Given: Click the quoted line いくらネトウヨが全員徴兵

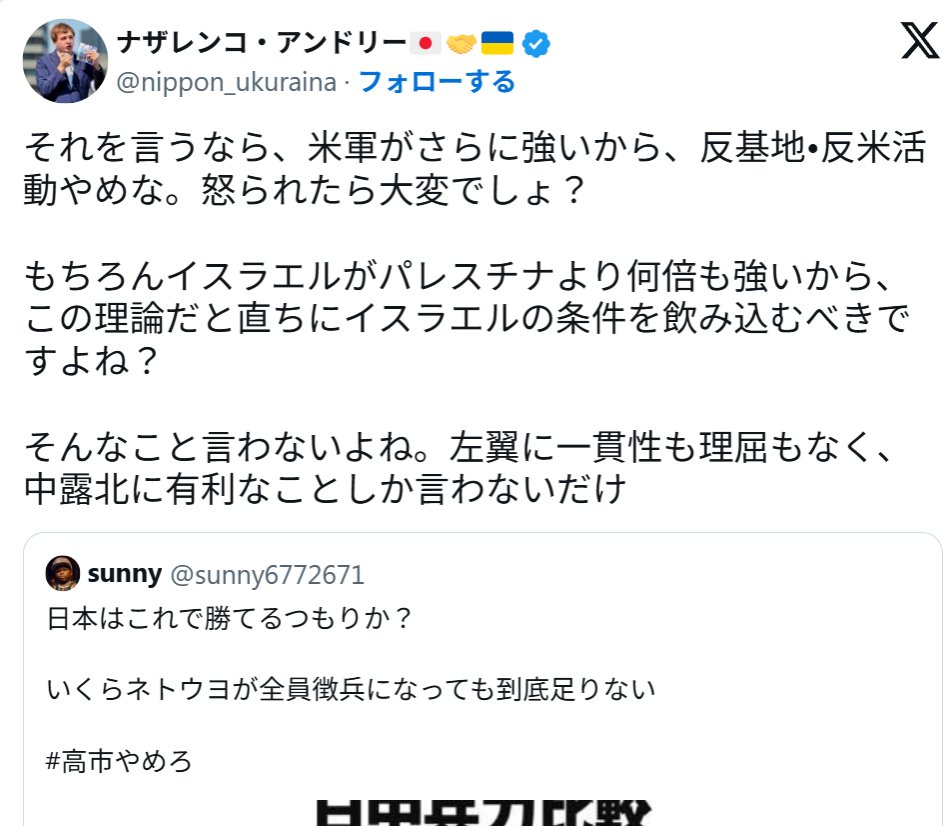Looking at the screenshot, I should [351, 689].
